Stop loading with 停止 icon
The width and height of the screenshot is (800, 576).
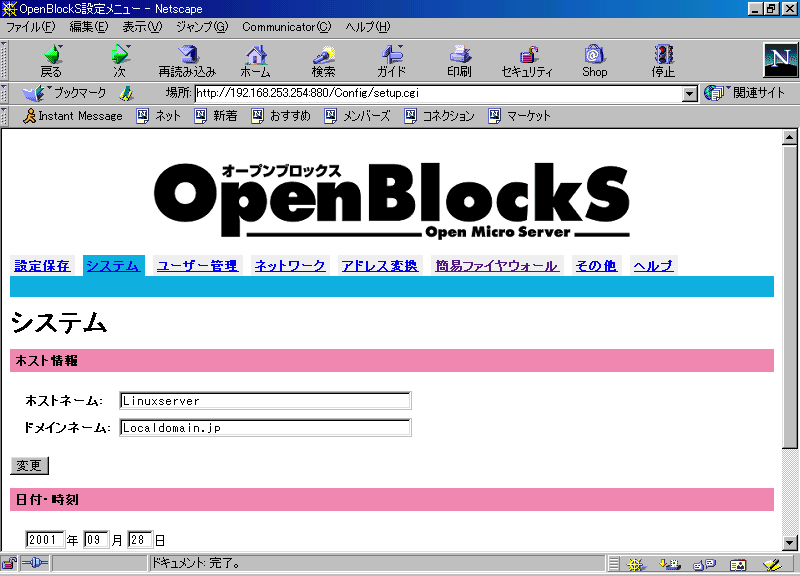[x=663, y=60]
